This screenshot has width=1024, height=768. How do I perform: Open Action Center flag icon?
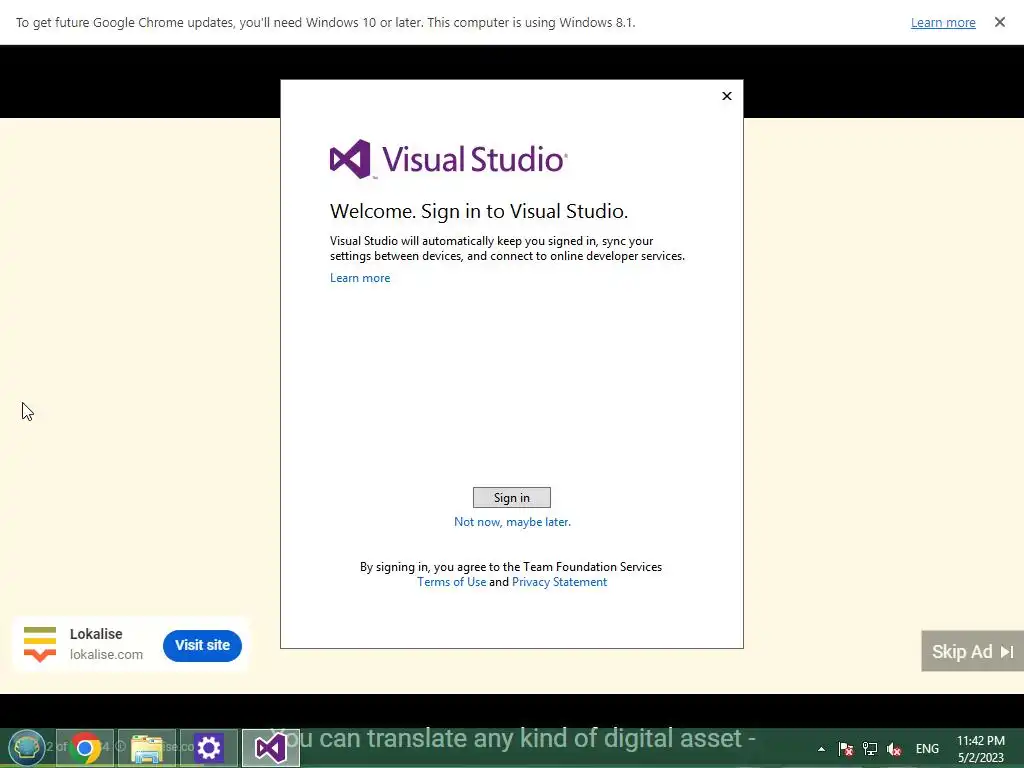(846, 749)
